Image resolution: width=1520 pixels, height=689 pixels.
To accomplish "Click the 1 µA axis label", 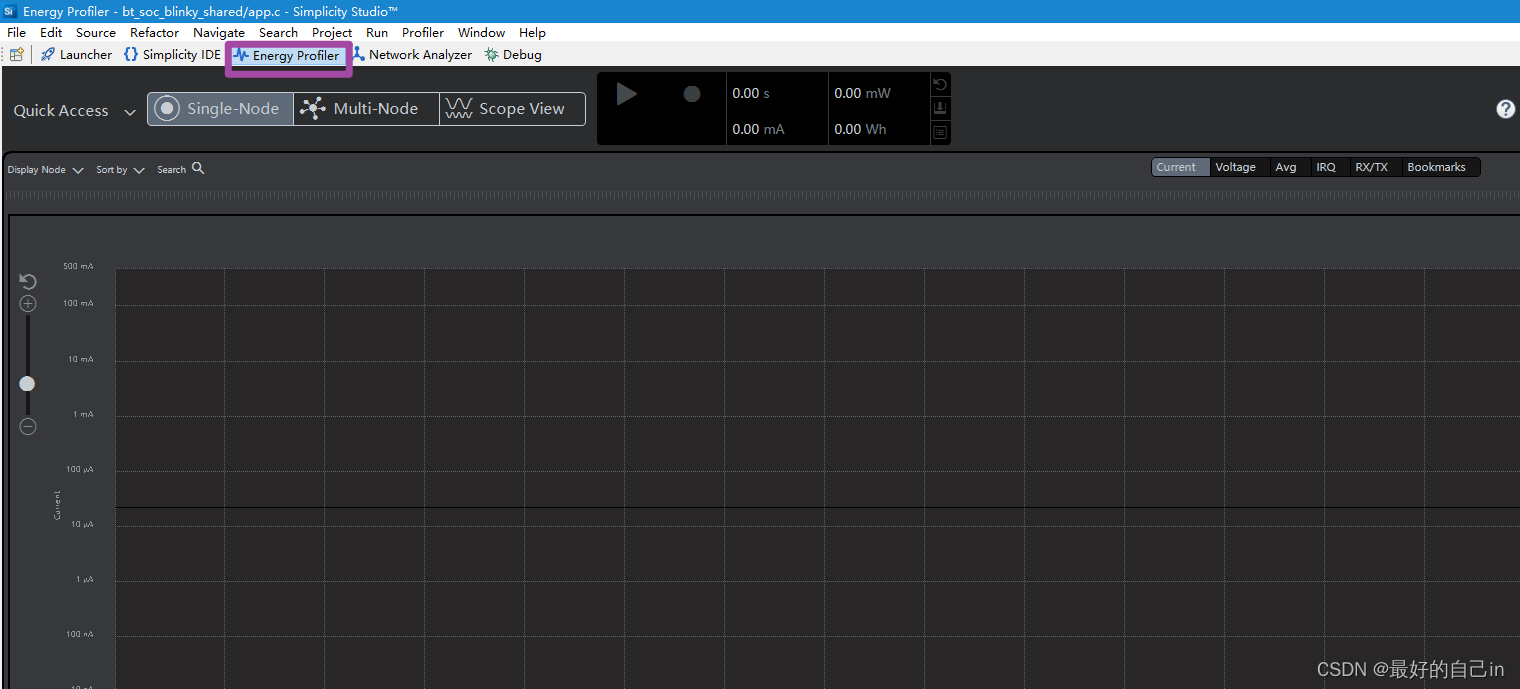I will (84, 579).
